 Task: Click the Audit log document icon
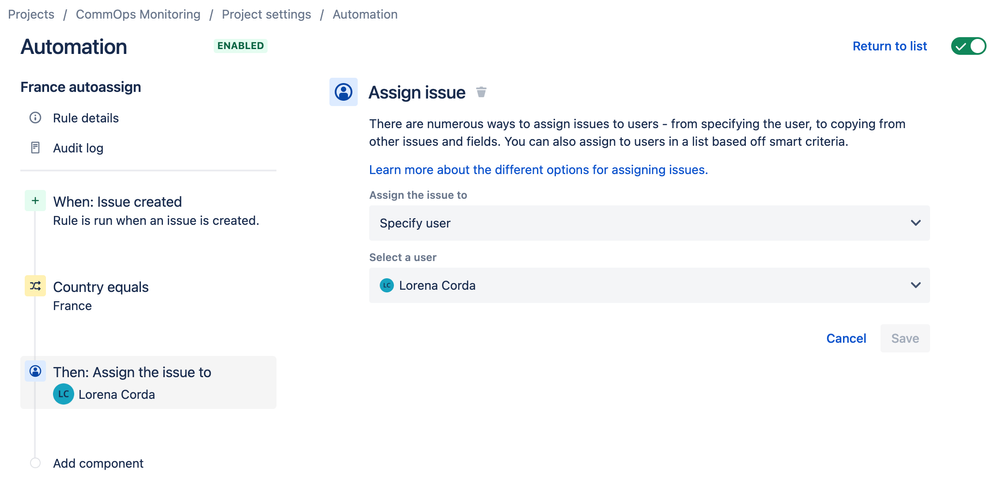pyautogui.click(x=35, y=148)
